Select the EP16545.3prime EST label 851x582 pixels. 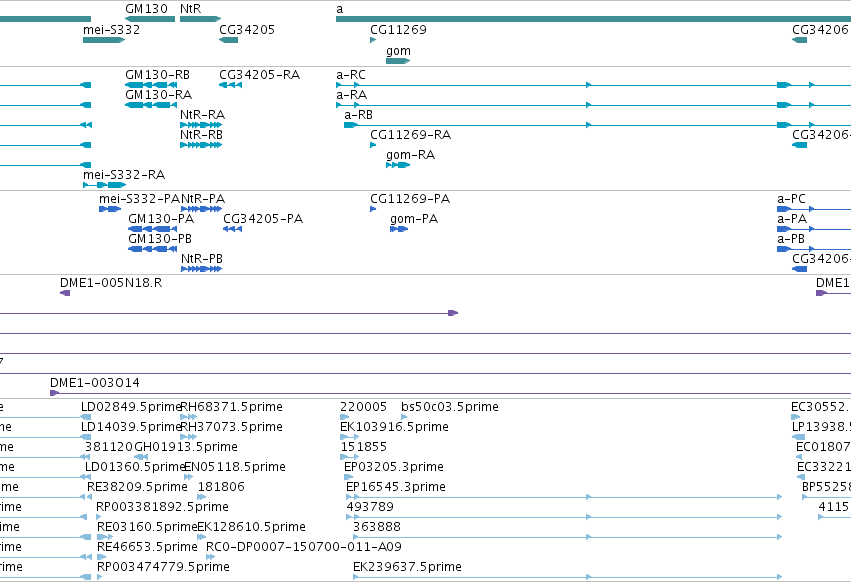(396, 487)
